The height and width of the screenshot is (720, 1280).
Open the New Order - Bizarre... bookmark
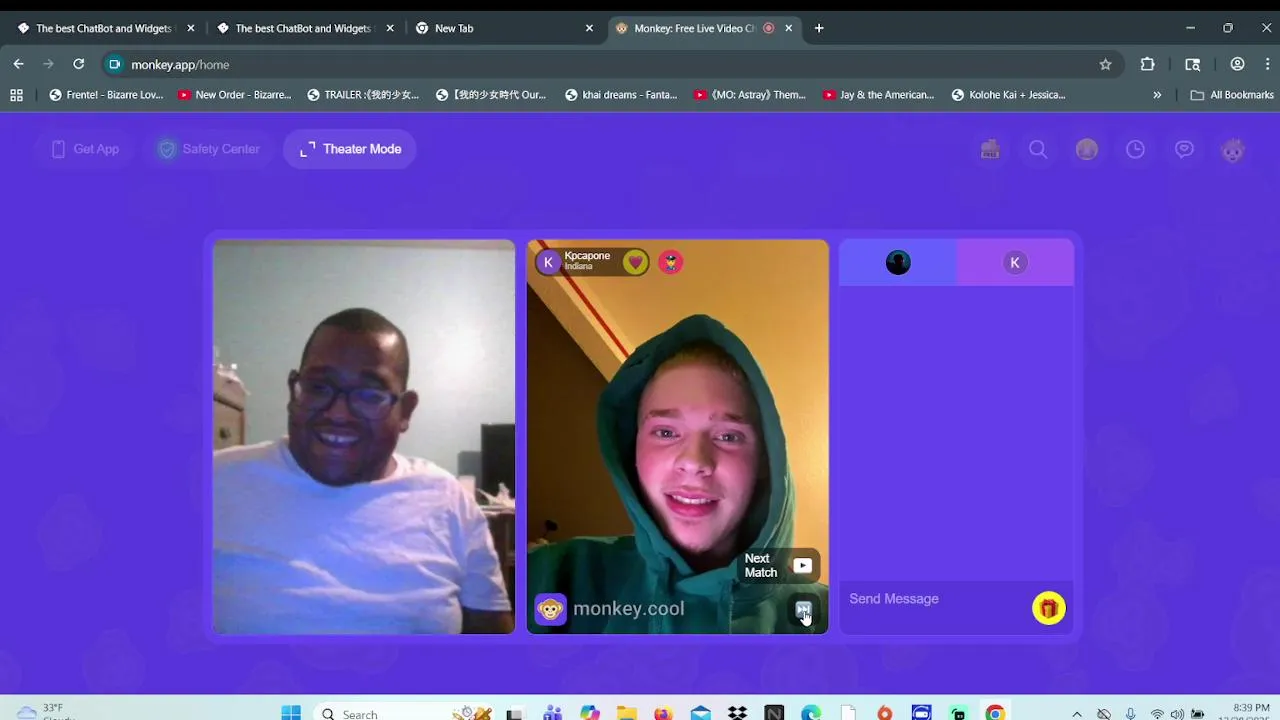tap(234, 95)
